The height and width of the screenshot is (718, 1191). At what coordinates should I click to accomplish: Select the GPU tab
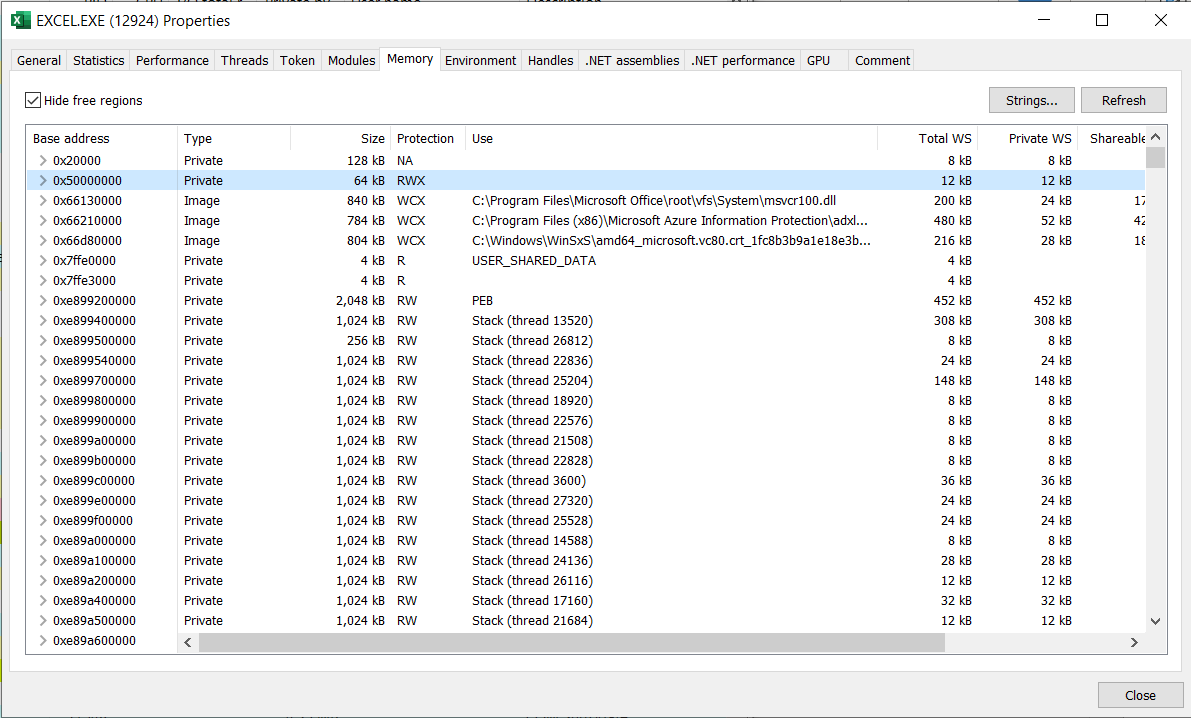[818, 60]
